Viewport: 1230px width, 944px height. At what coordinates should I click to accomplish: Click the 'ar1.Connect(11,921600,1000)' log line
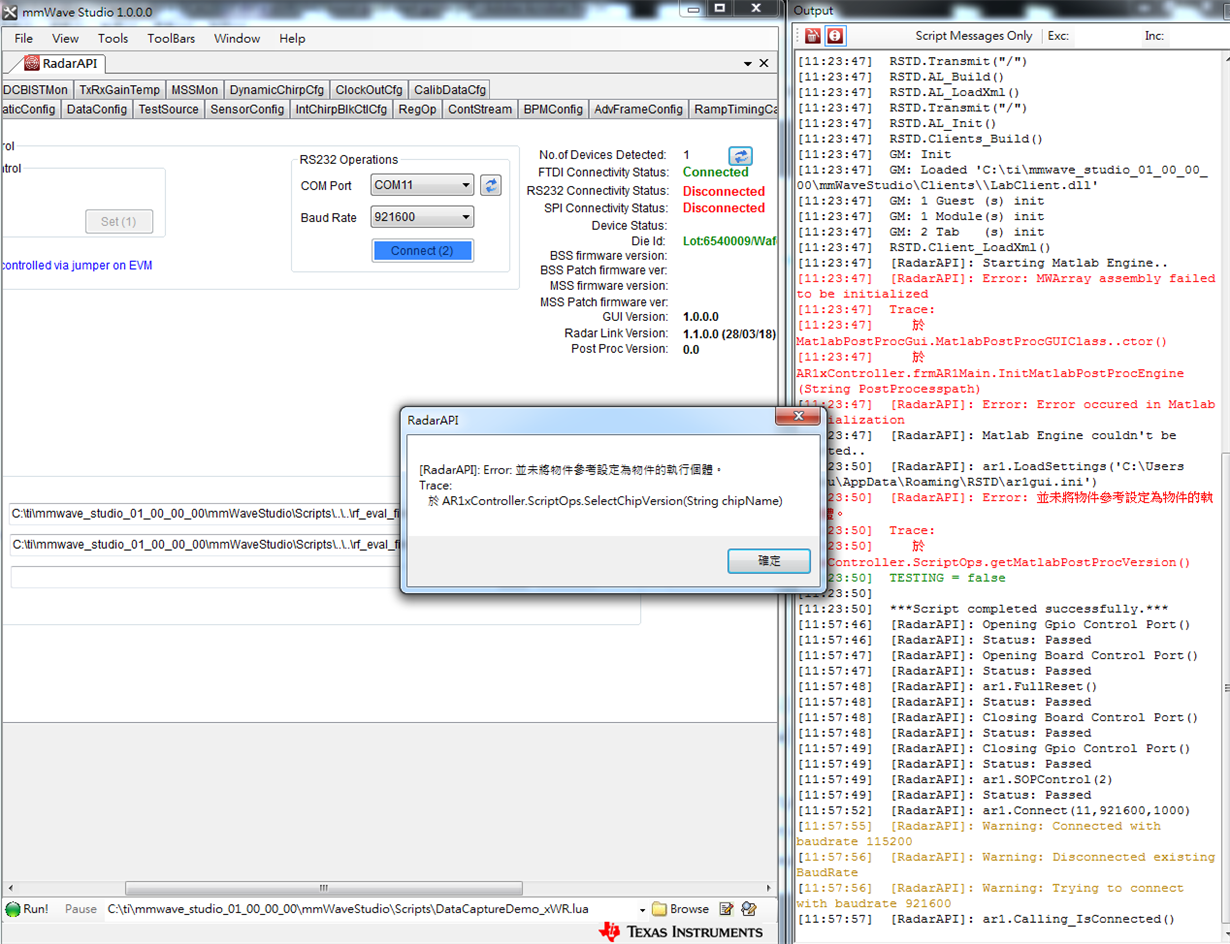(x=1087, y=810)
